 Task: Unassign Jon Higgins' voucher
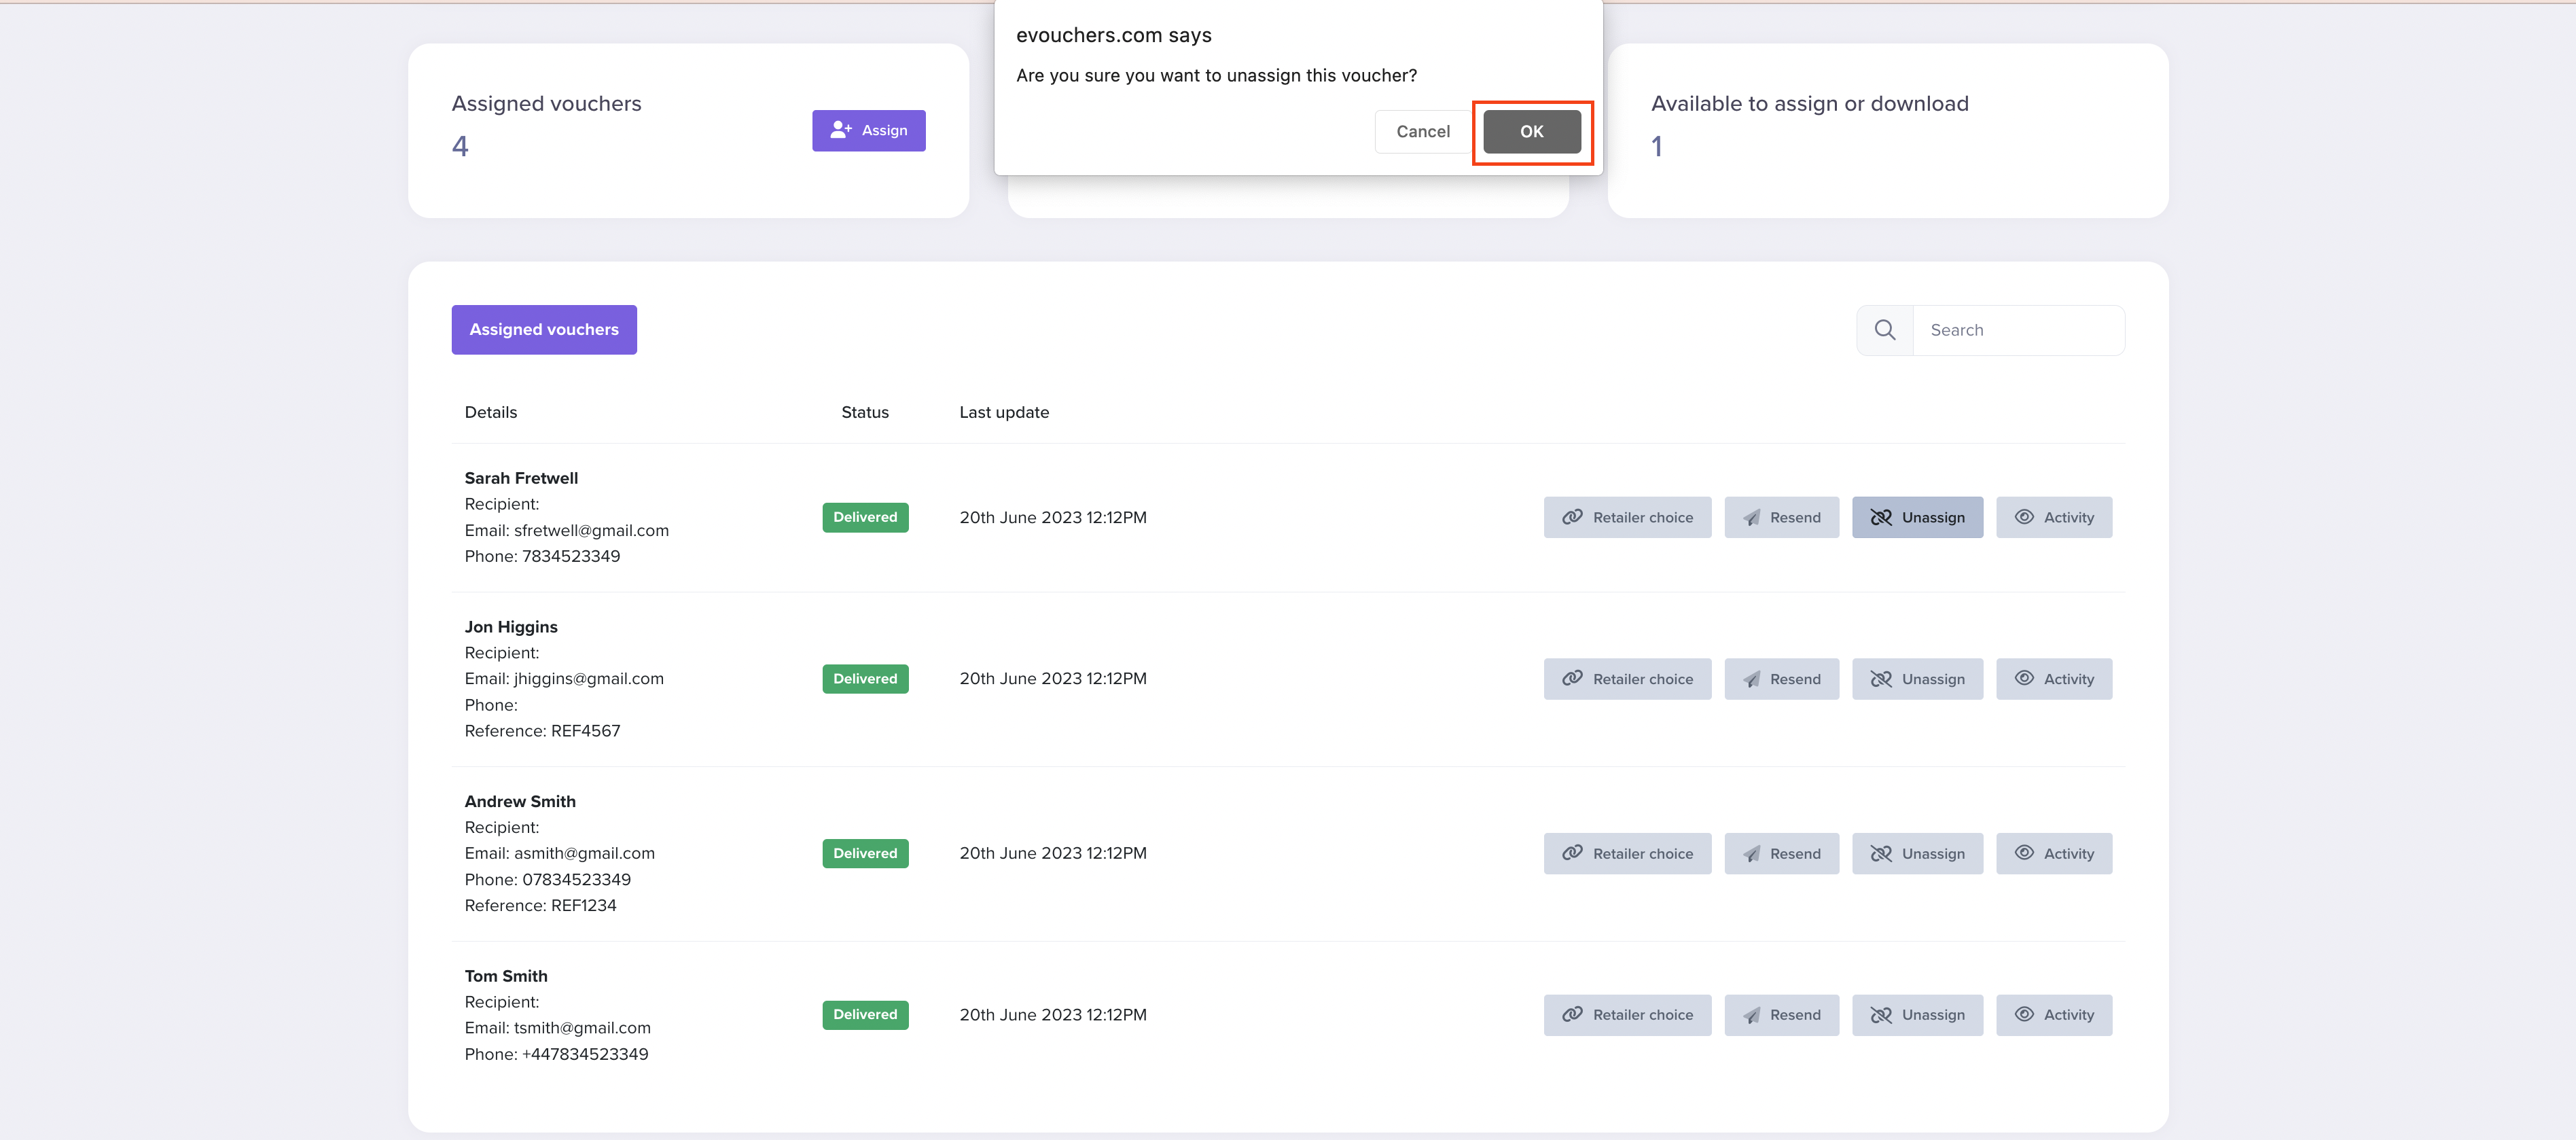[x=1917, y=678]
